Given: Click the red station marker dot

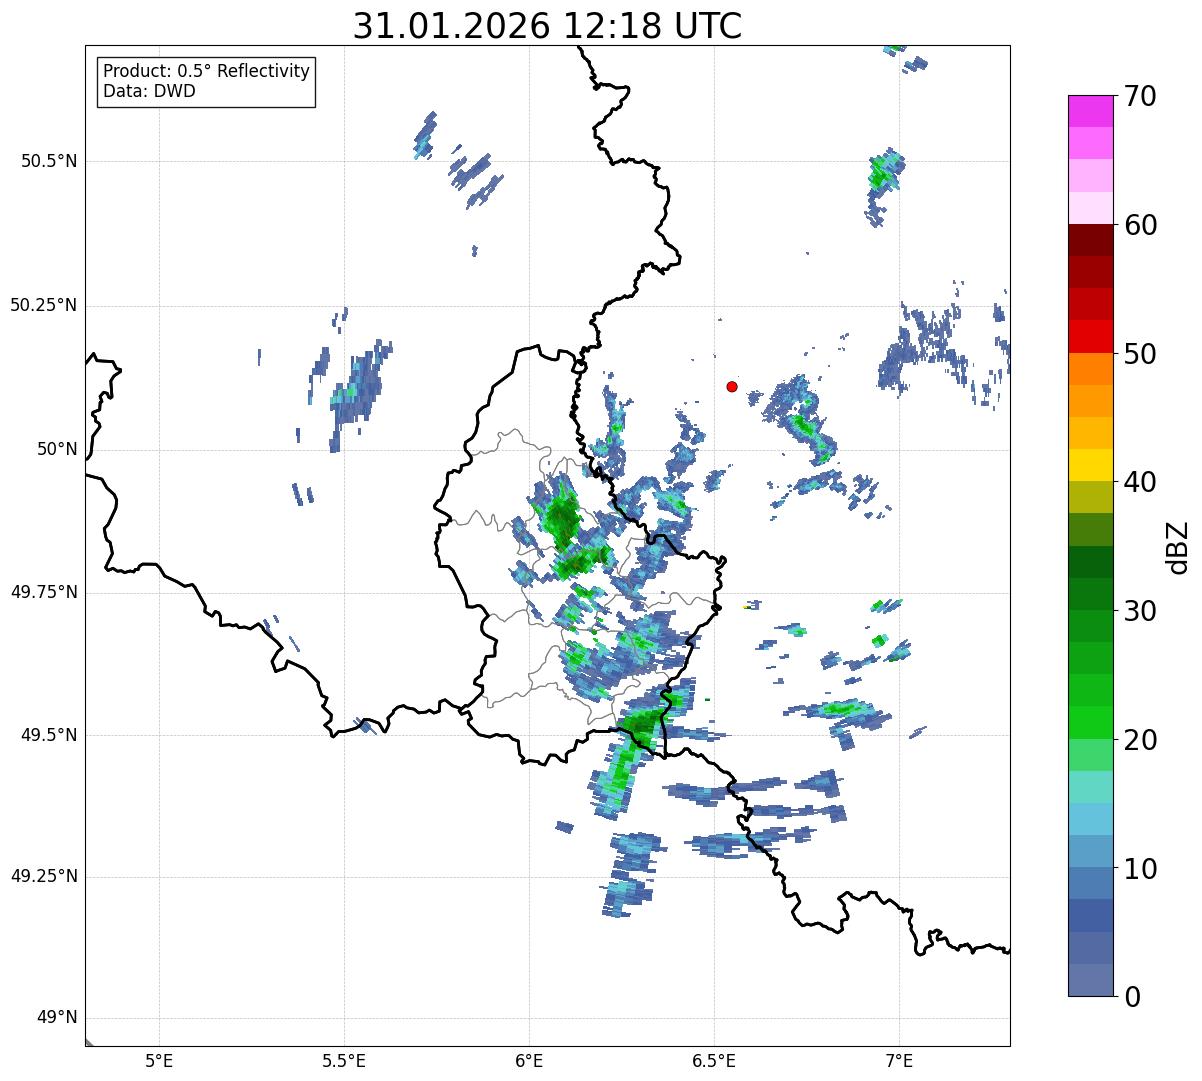Looking at the screenshot, I should pyautogui.click(x=732, y=386).
